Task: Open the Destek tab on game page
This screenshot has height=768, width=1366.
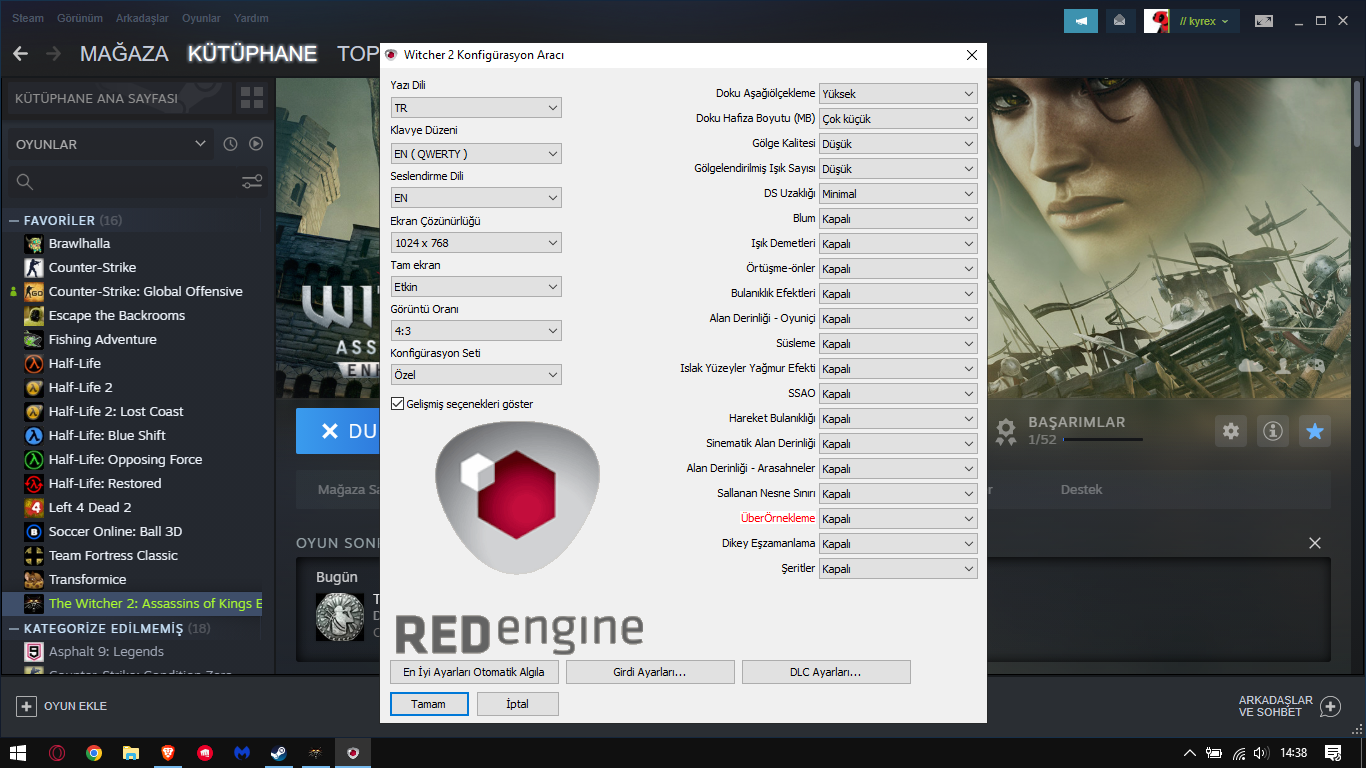Action: coord(1081,489)
